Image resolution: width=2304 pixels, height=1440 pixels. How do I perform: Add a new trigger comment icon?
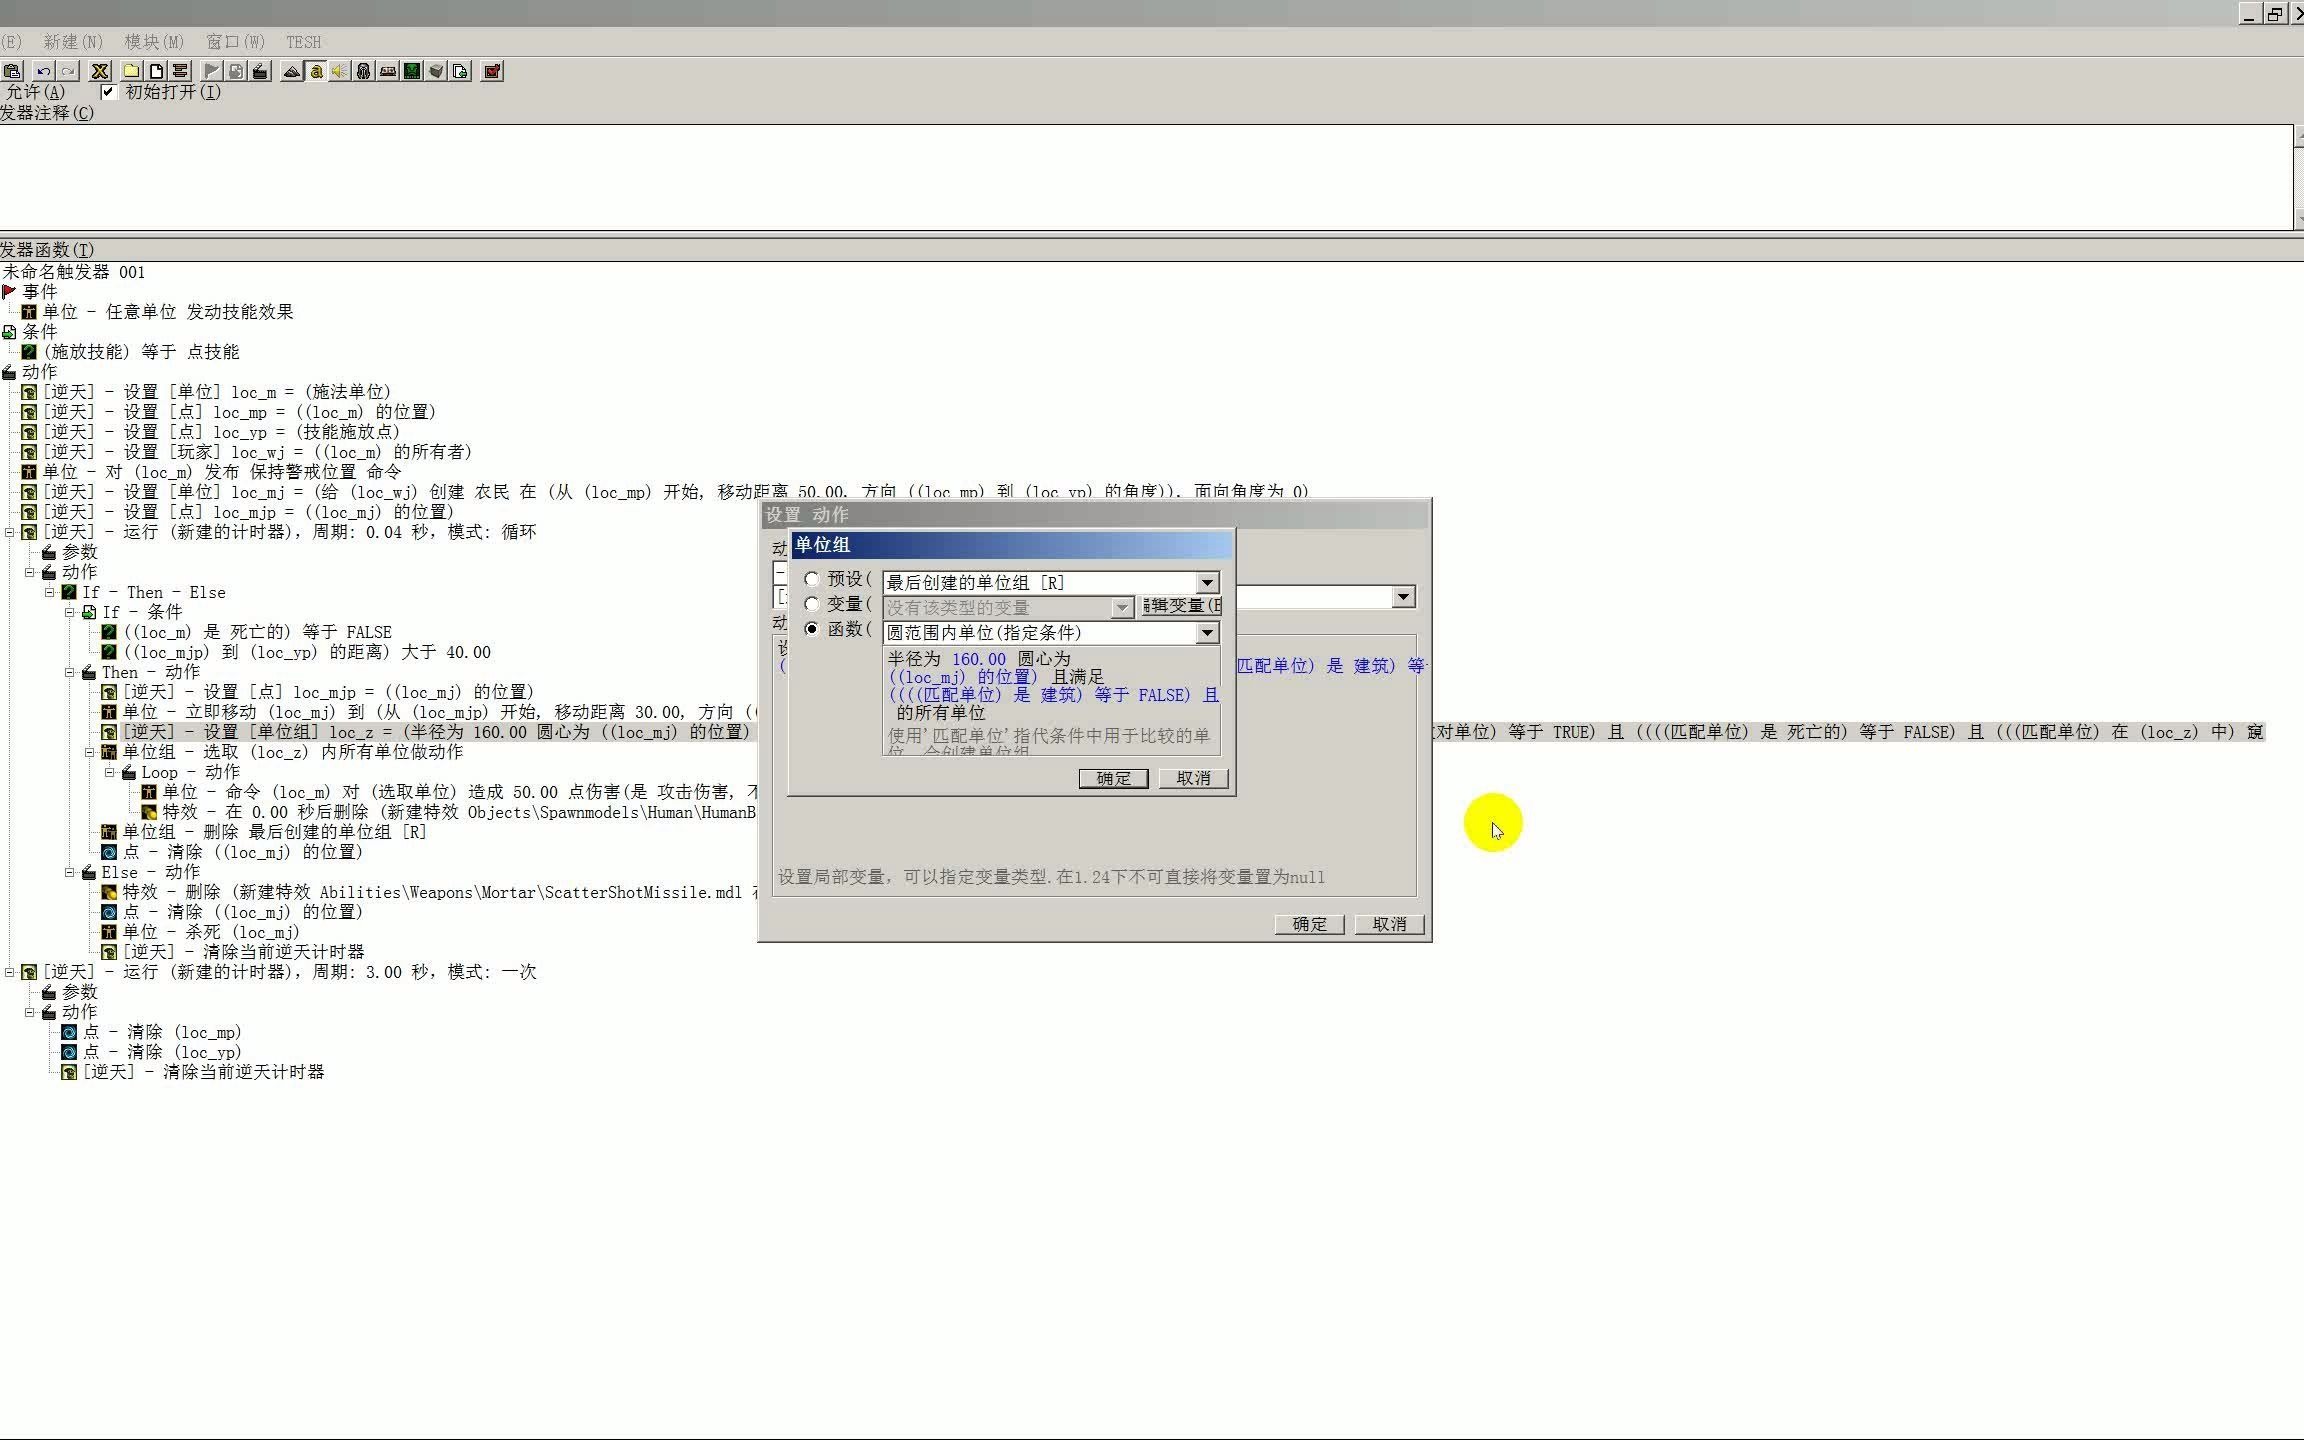[x=180, y=71]
